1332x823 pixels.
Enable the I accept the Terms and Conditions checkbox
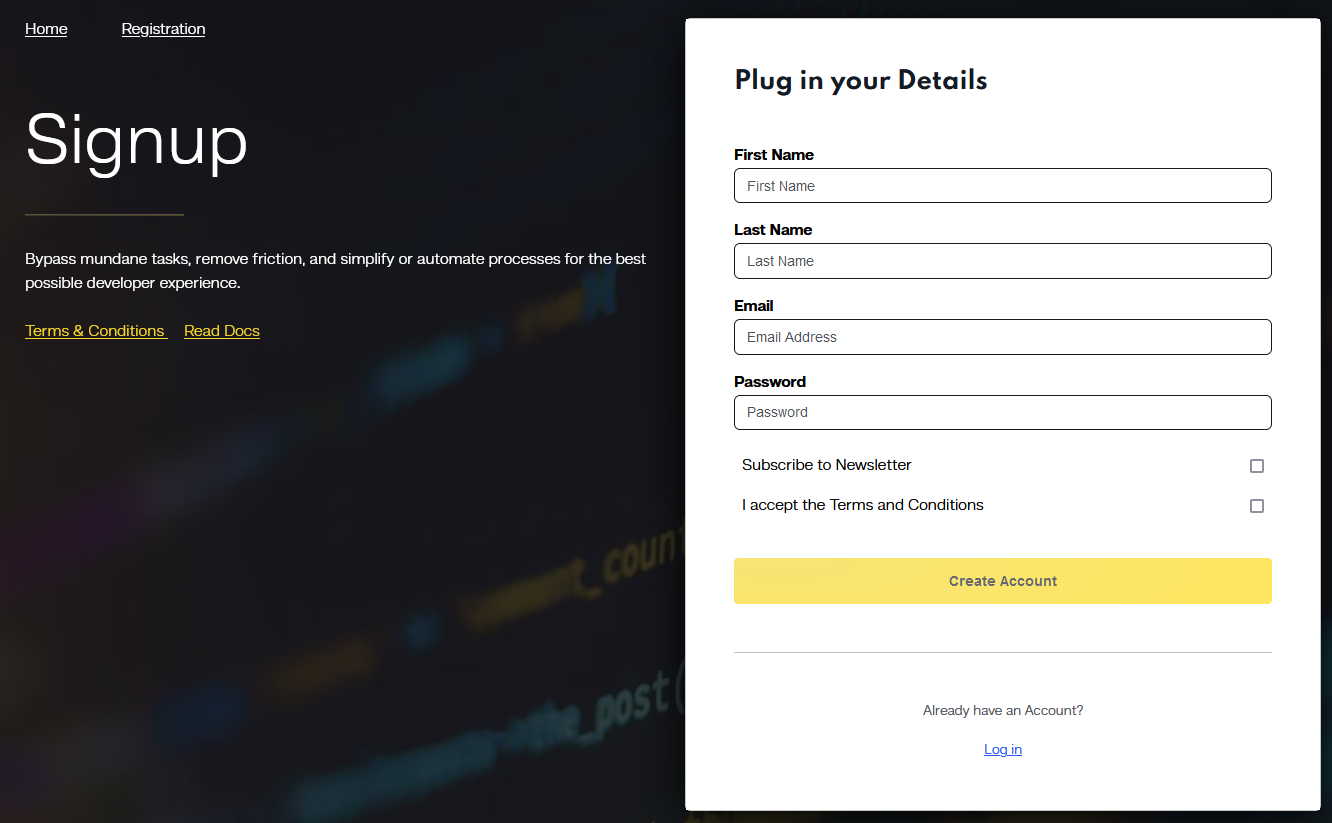coord(1257,506)
